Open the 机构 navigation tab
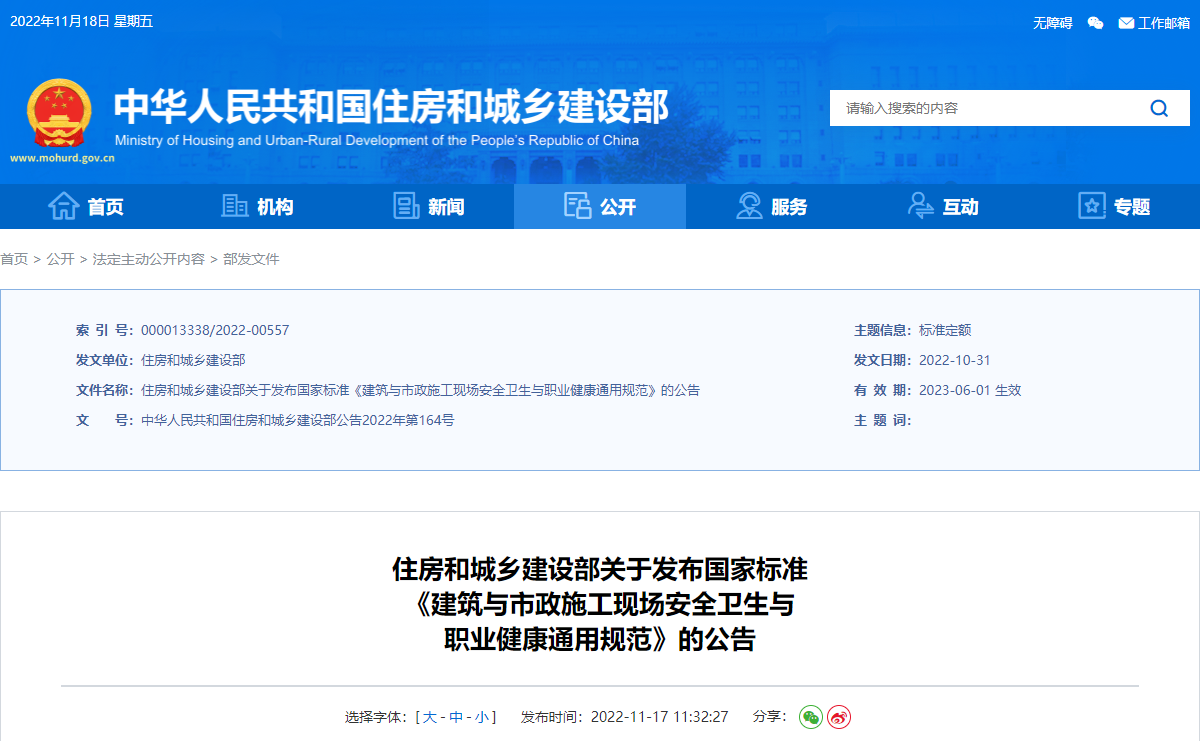 point(257,207)
